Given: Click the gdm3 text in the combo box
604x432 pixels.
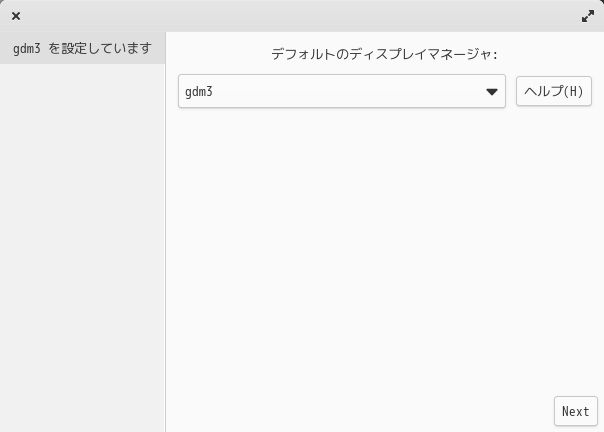Looking at the screenshot, I should 200,92.
